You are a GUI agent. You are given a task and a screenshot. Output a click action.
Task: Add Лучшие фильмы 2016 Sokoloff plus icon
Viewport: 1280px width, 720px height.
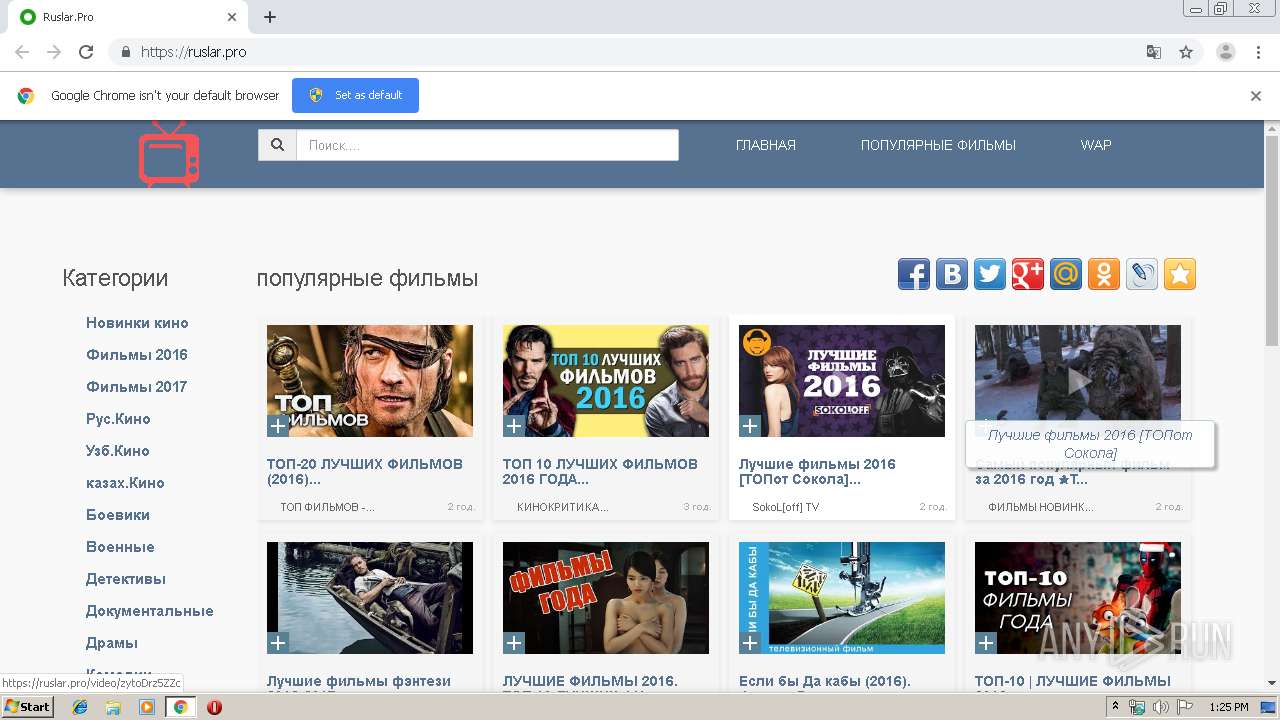[750, 426]
